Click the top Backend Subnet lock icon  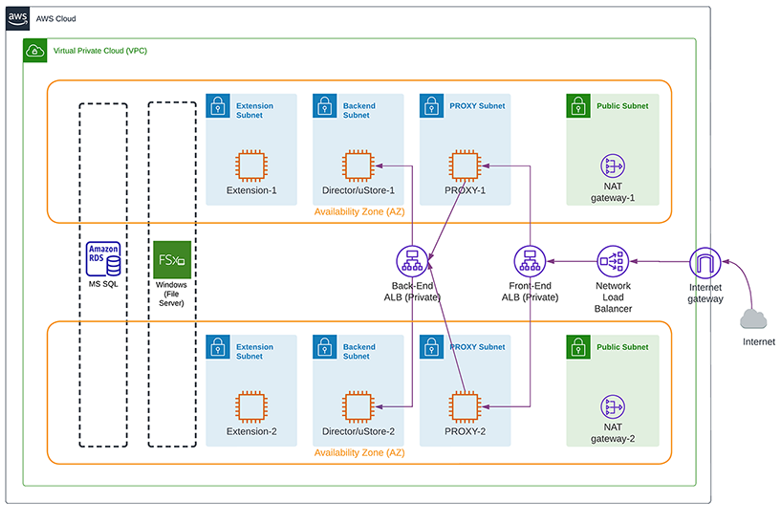coord(325,106)
